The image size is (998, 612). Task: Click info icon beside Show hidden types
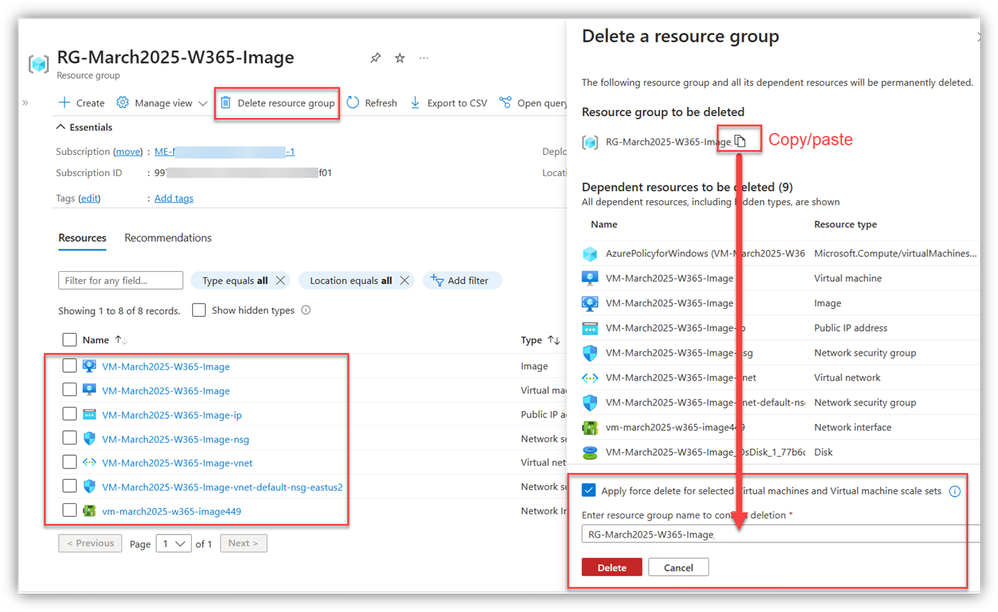coord(306,310)
